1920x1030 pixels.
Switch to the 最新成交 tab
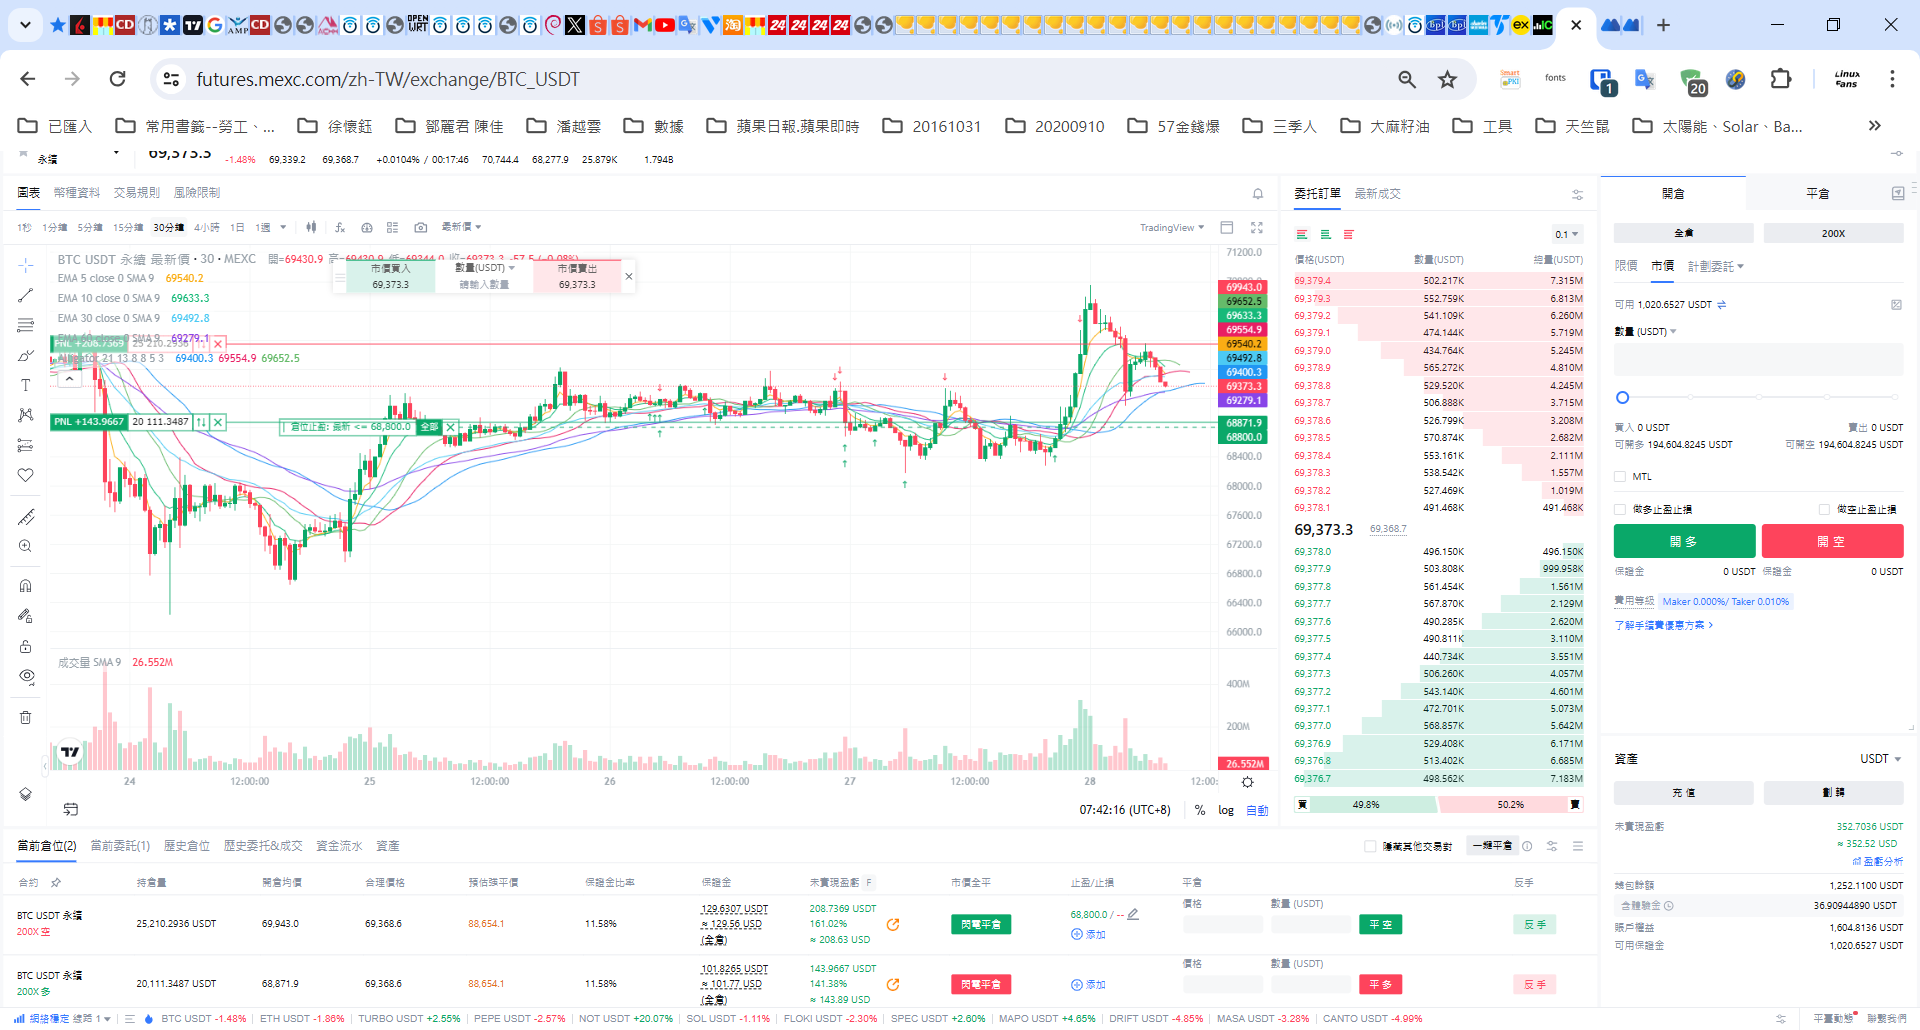click(x=1377, y=194)
